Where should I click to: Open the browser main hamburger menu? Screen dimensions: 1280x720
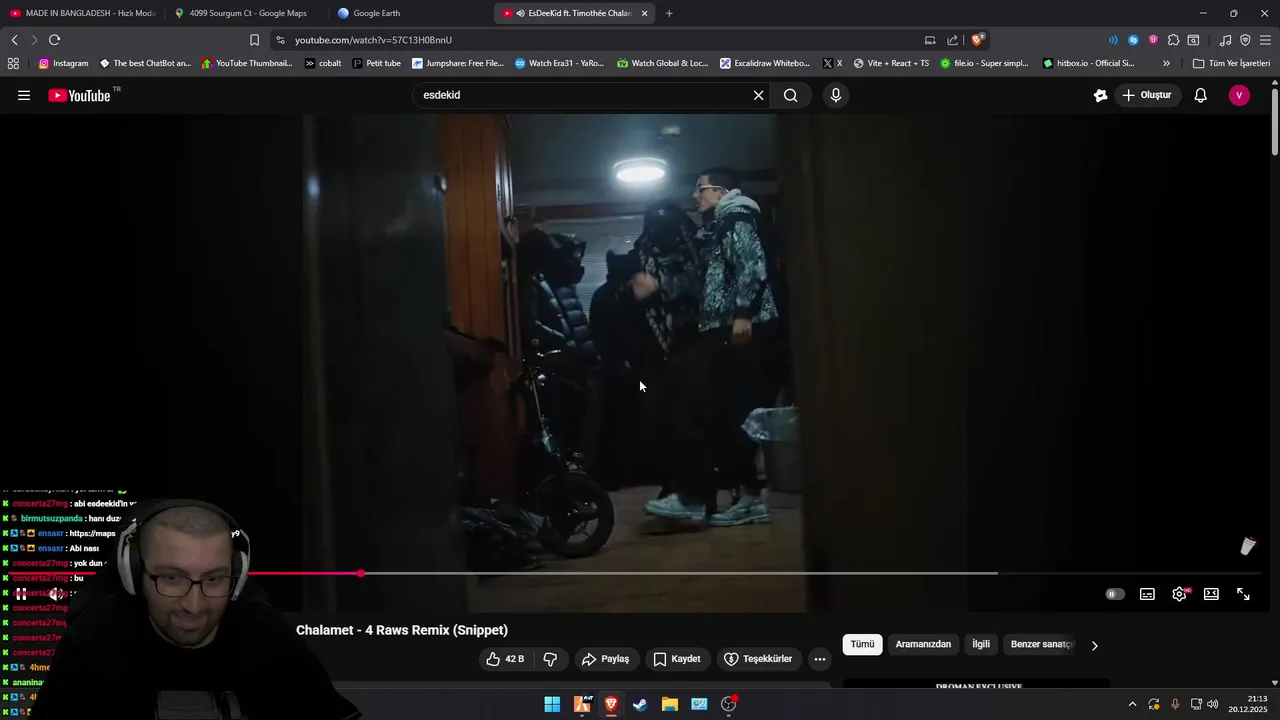[1265, 40]
